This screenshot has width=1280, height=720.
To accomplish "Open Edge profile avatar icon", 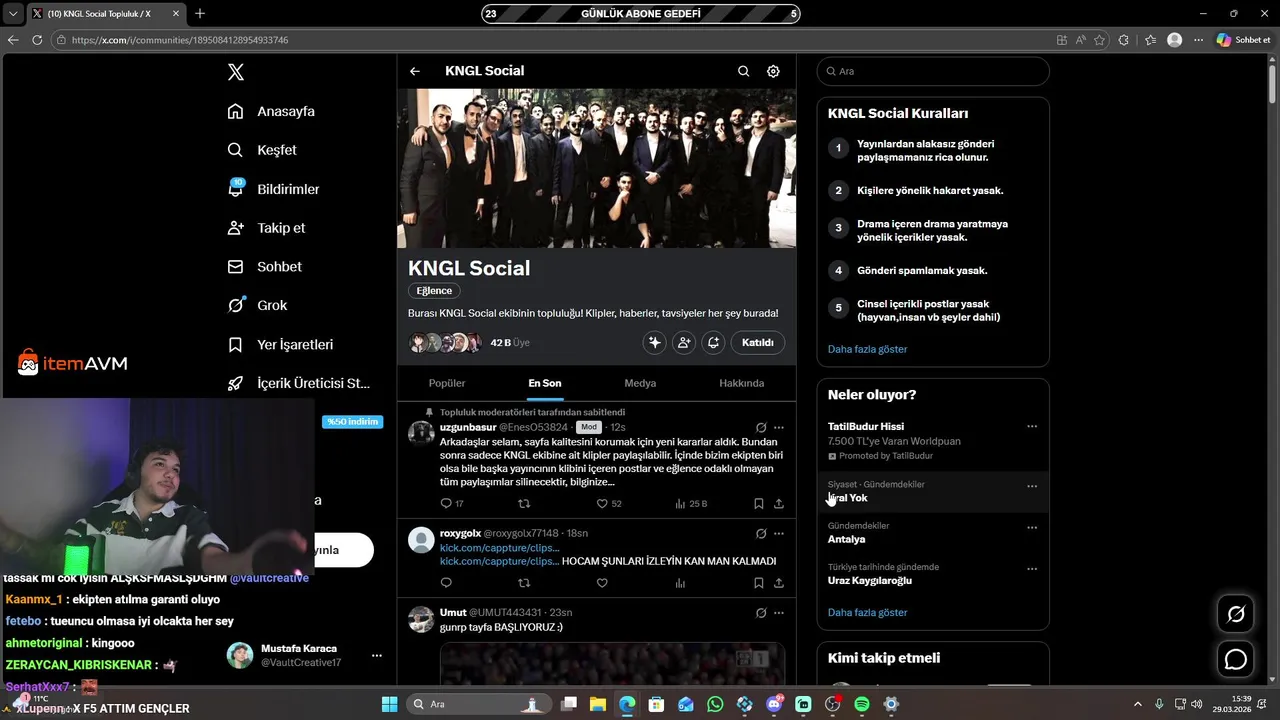I will point(1174,40).
